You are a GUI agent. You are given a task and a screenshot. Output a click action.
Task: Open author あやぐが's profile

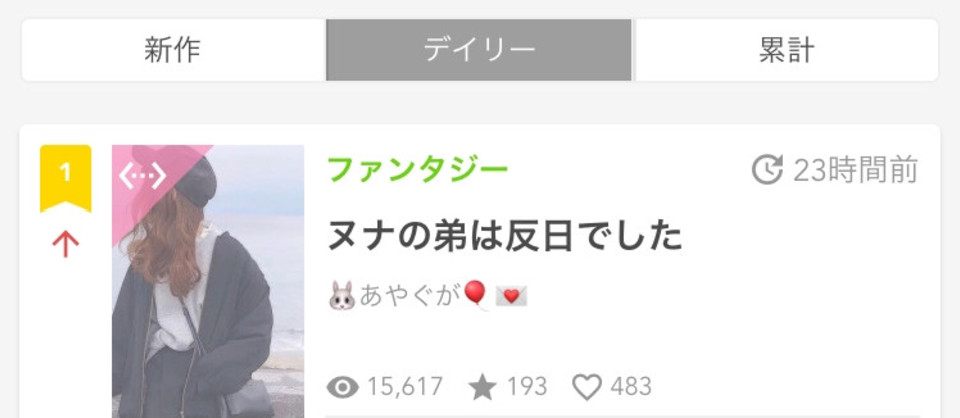409,295
